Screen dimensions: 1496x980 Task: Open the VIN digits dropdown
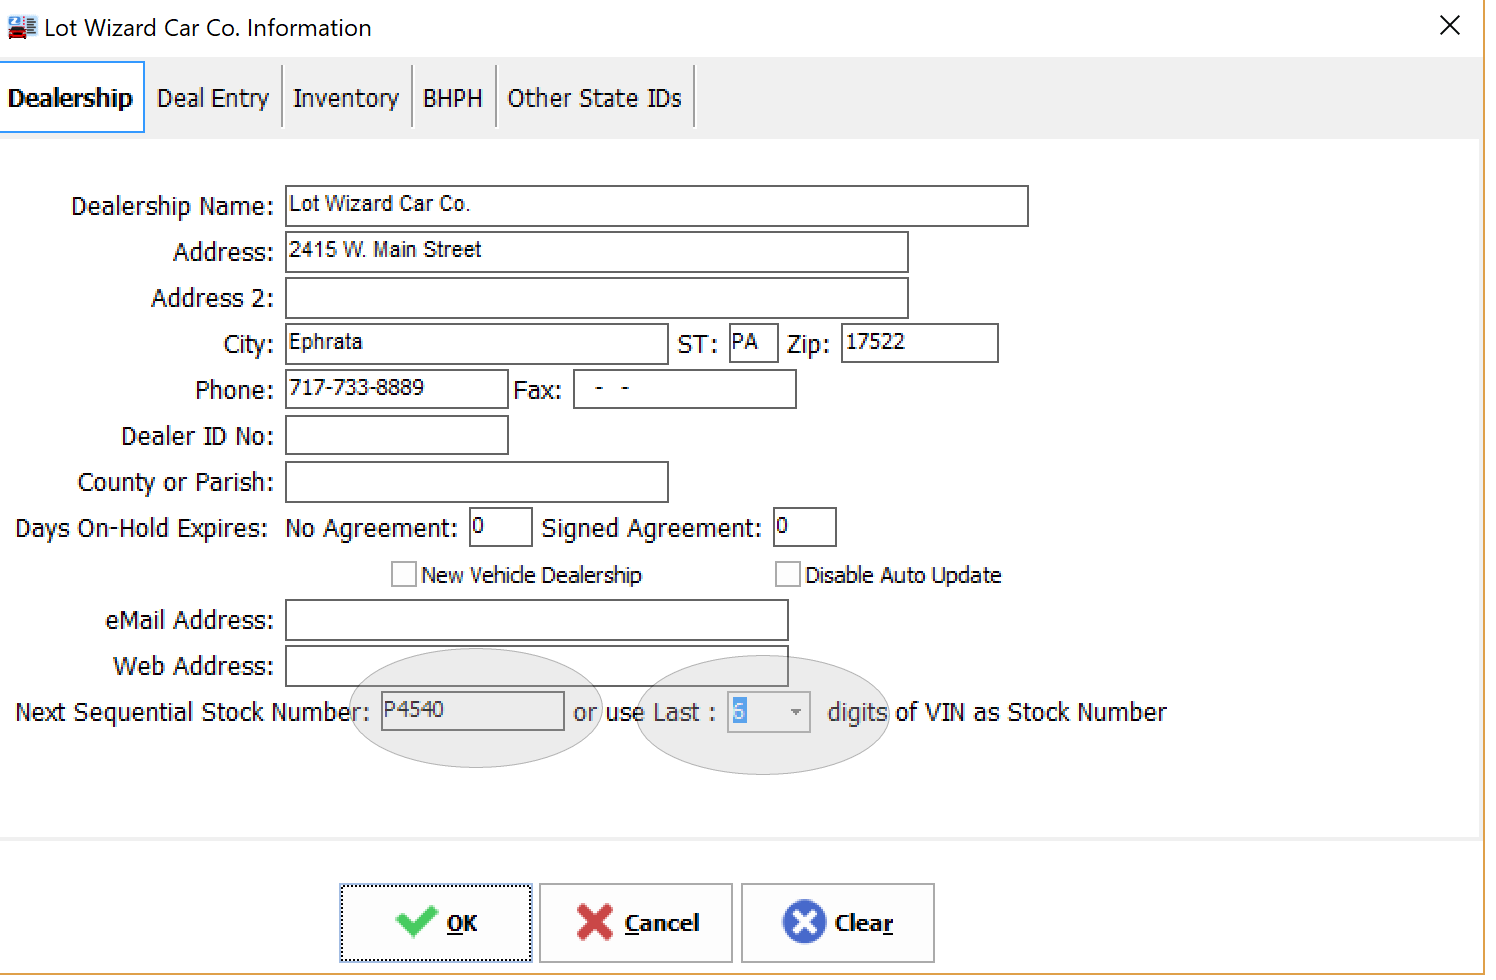(x=795, y=711)
